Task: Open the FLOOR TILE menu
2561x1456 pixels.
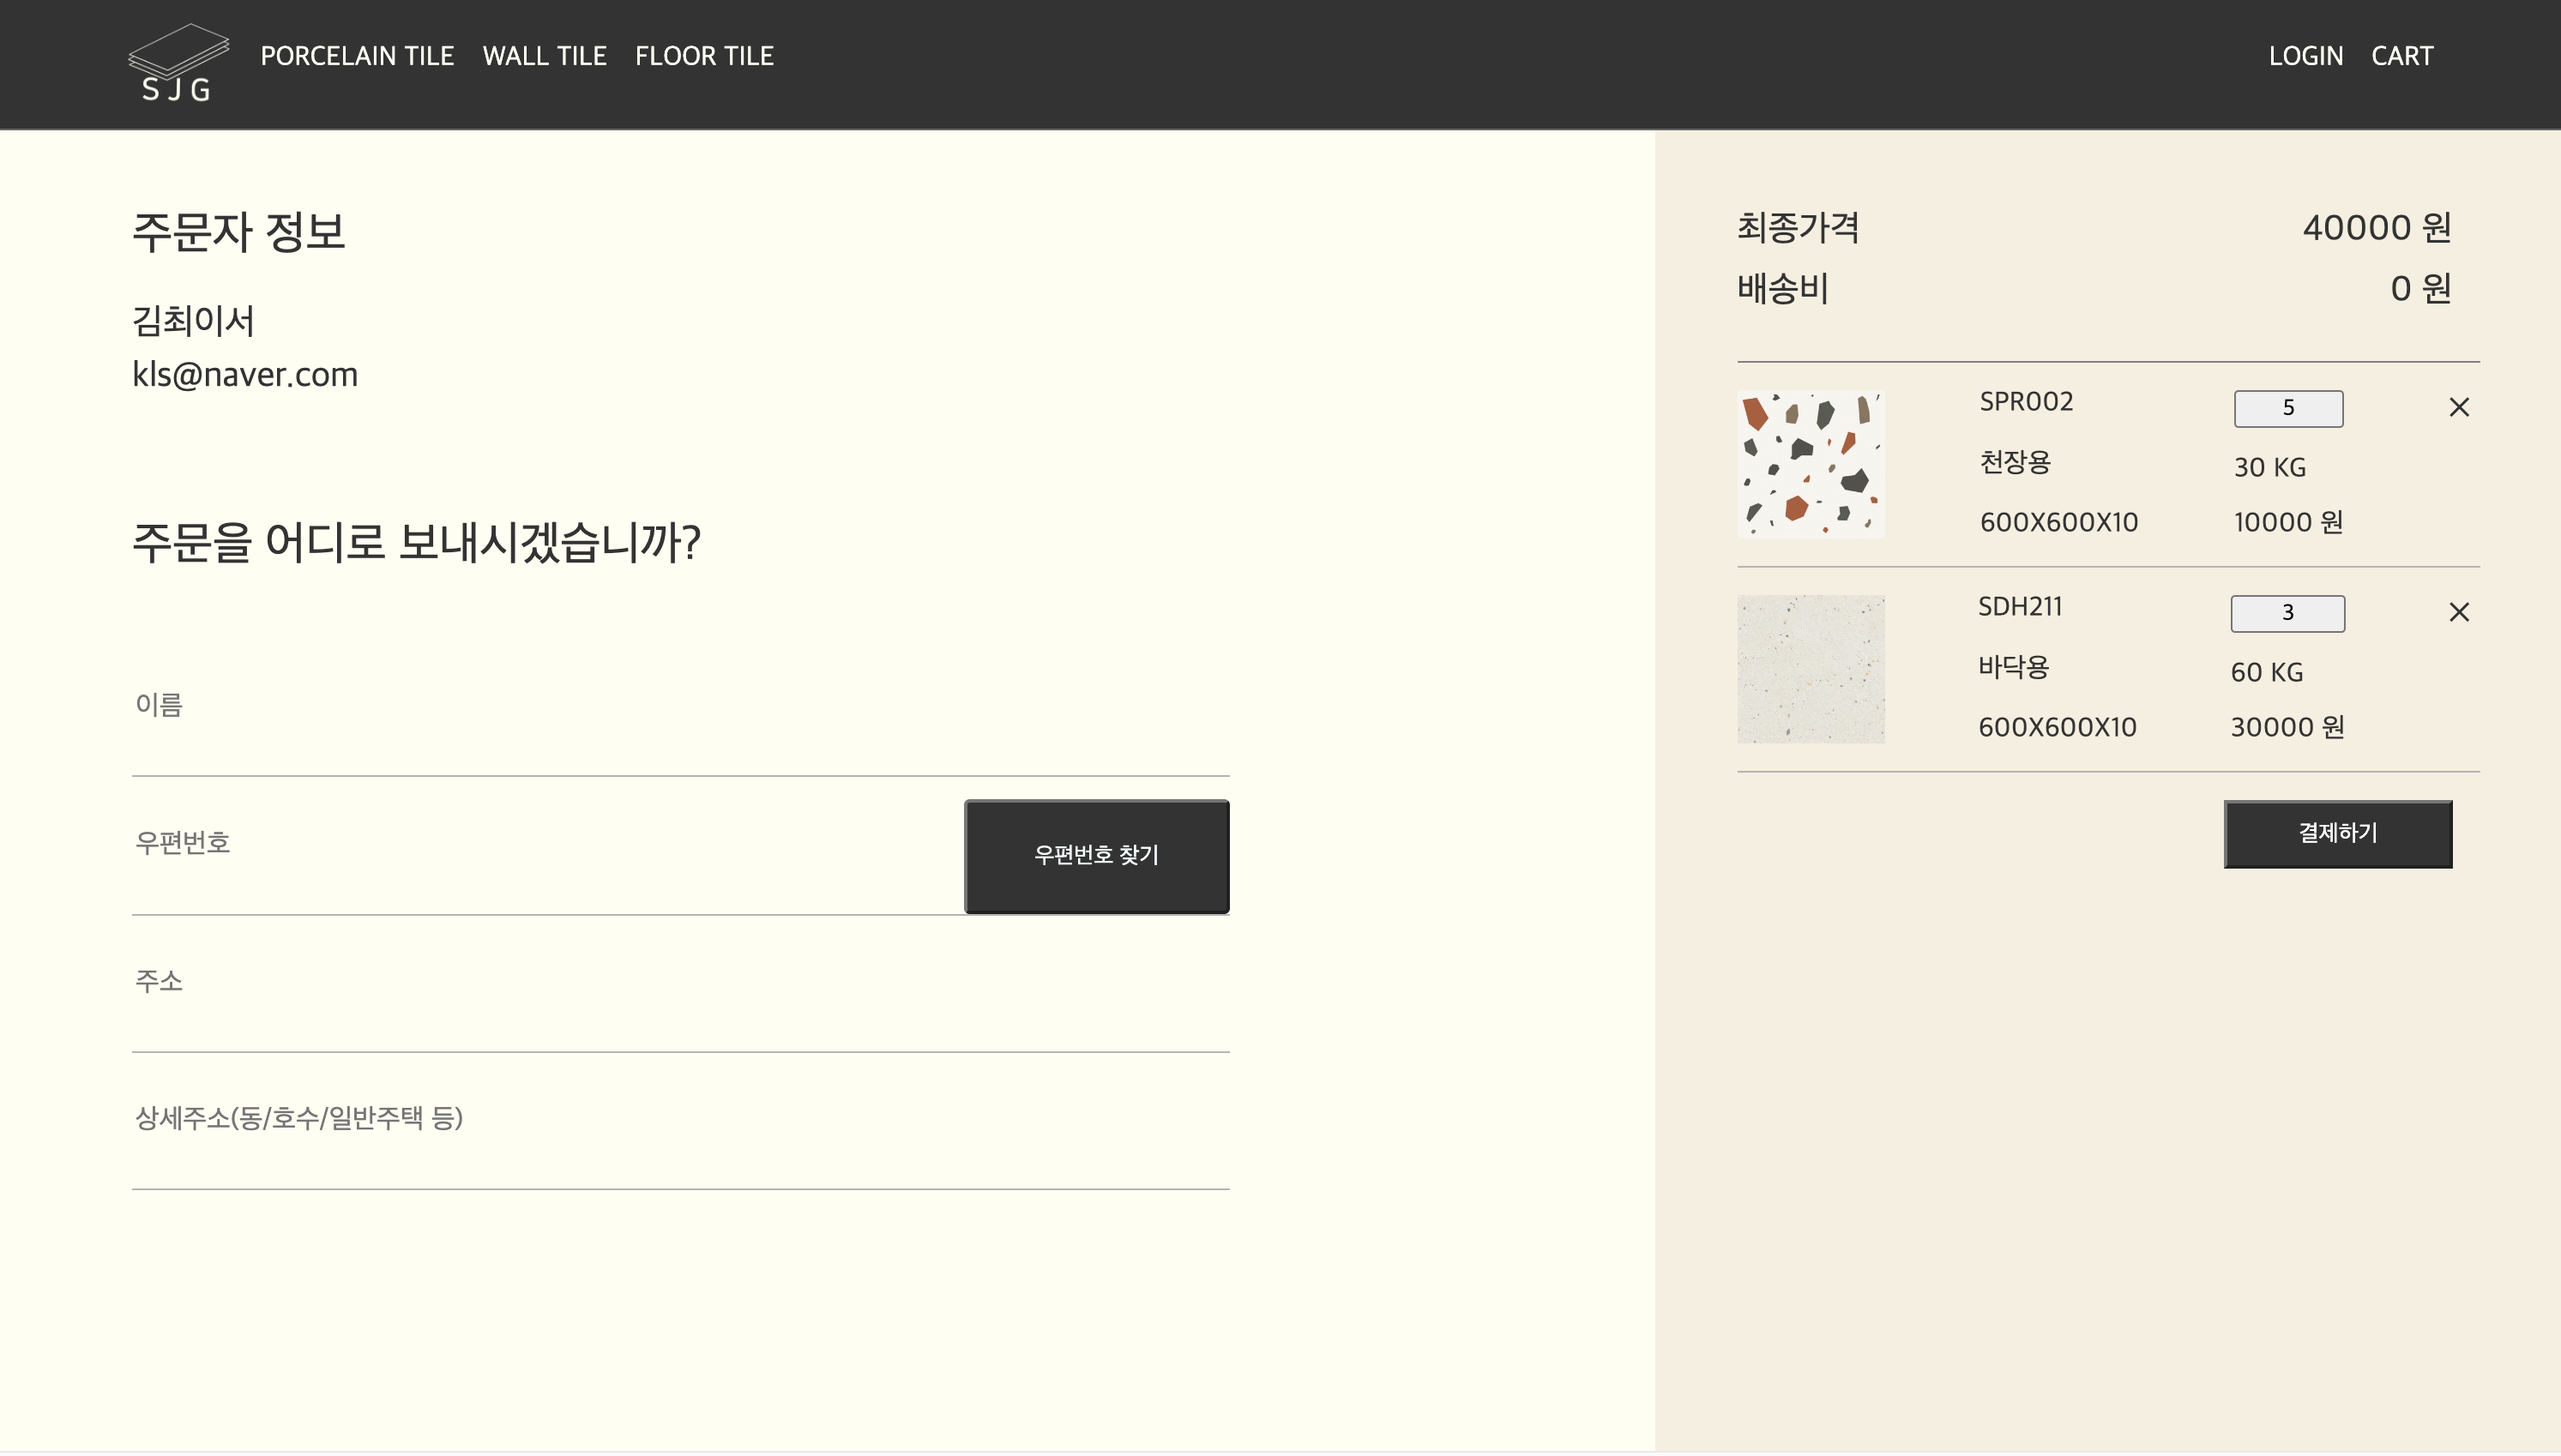Action: point(704,56)
